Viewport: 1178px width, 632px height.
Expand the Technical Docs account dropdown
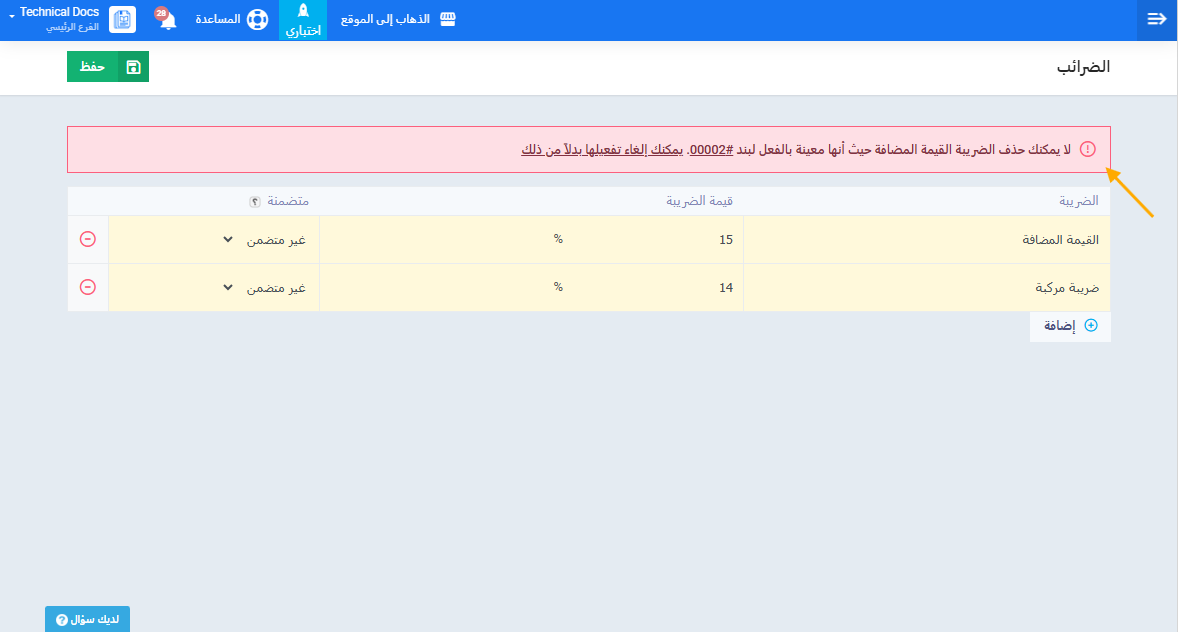54,20
